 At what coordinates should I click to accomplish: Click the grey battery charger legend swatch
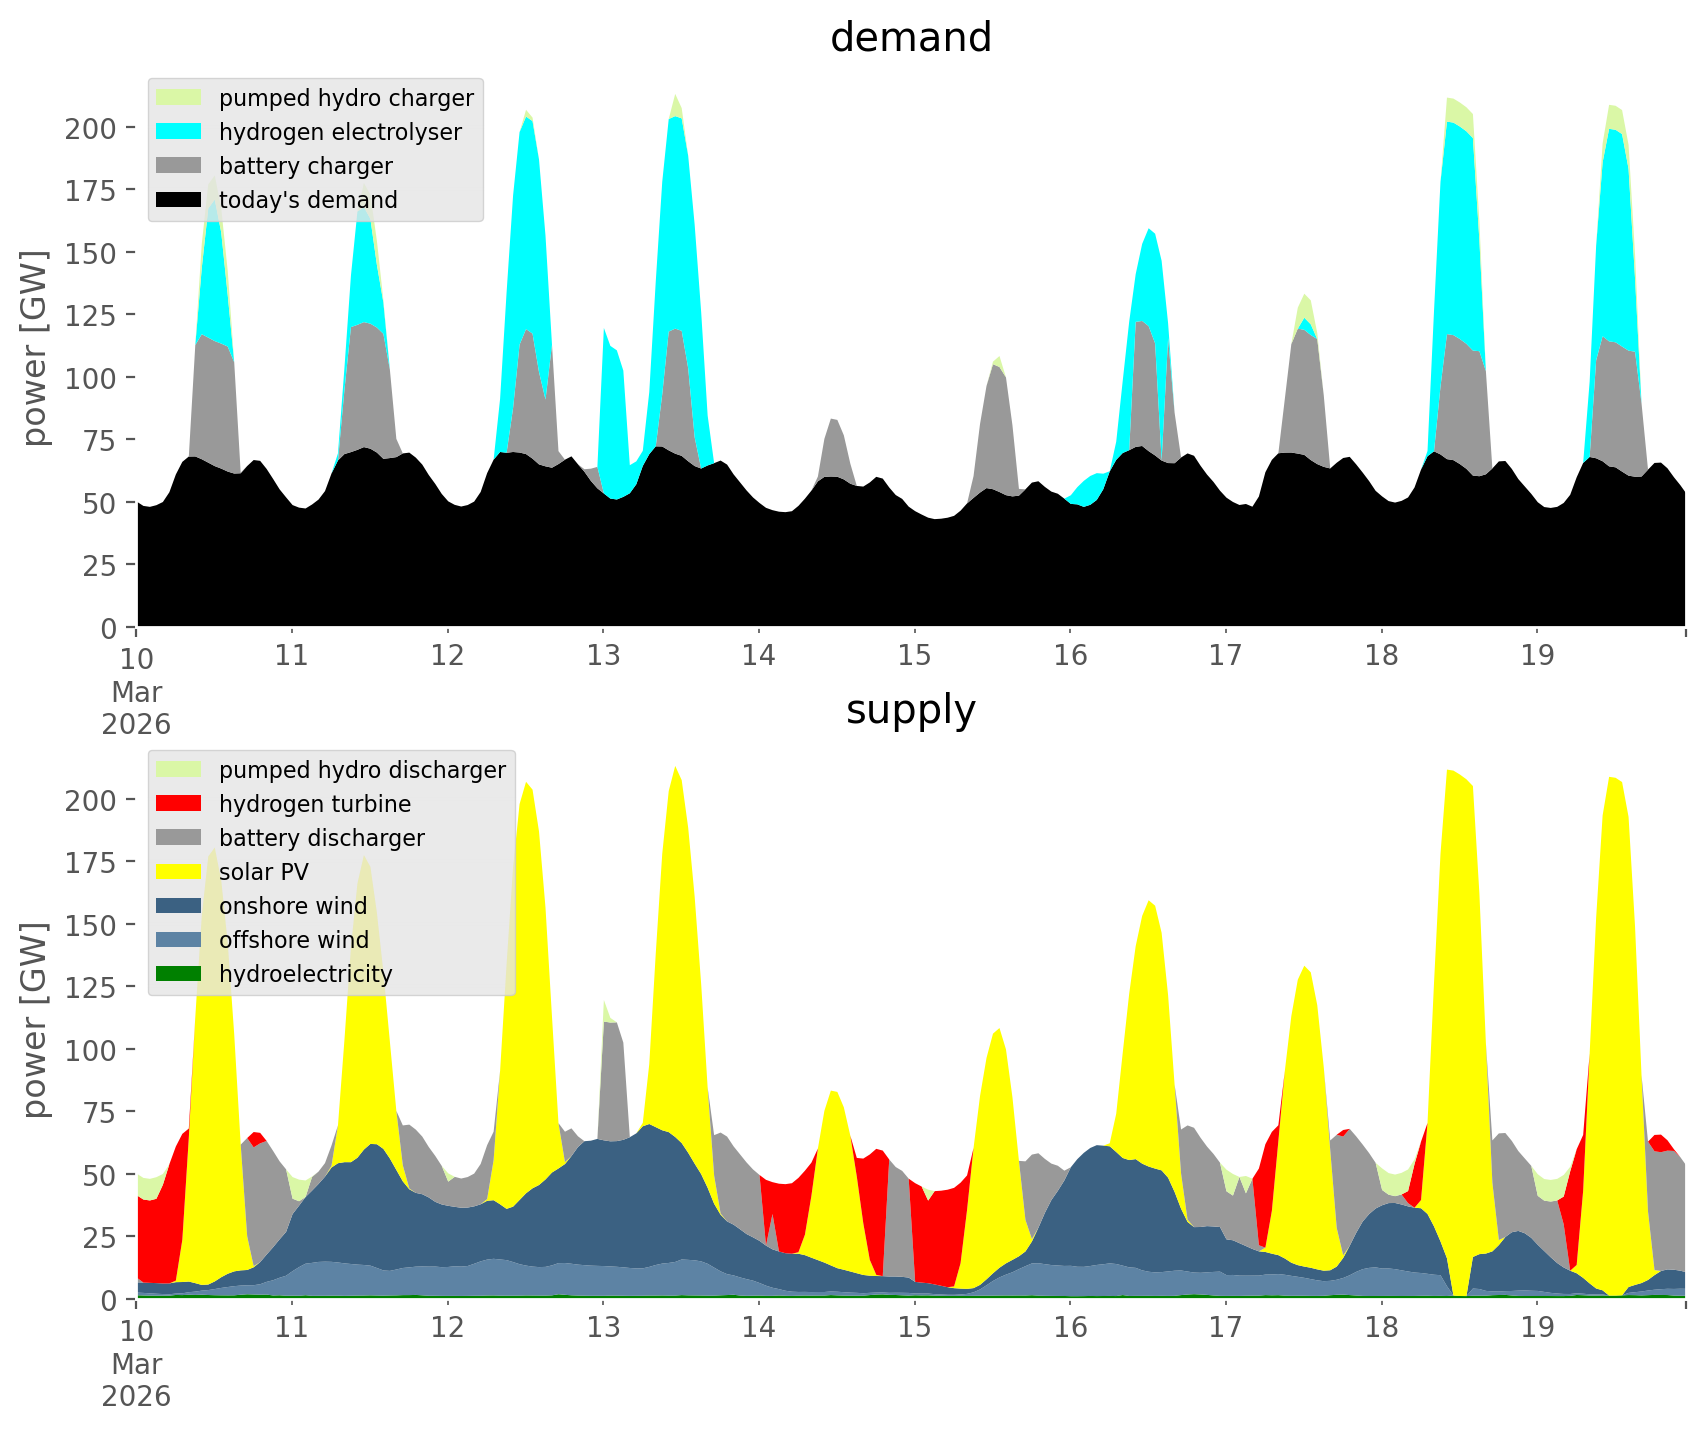pyautogui.click(x=179, y=166)
